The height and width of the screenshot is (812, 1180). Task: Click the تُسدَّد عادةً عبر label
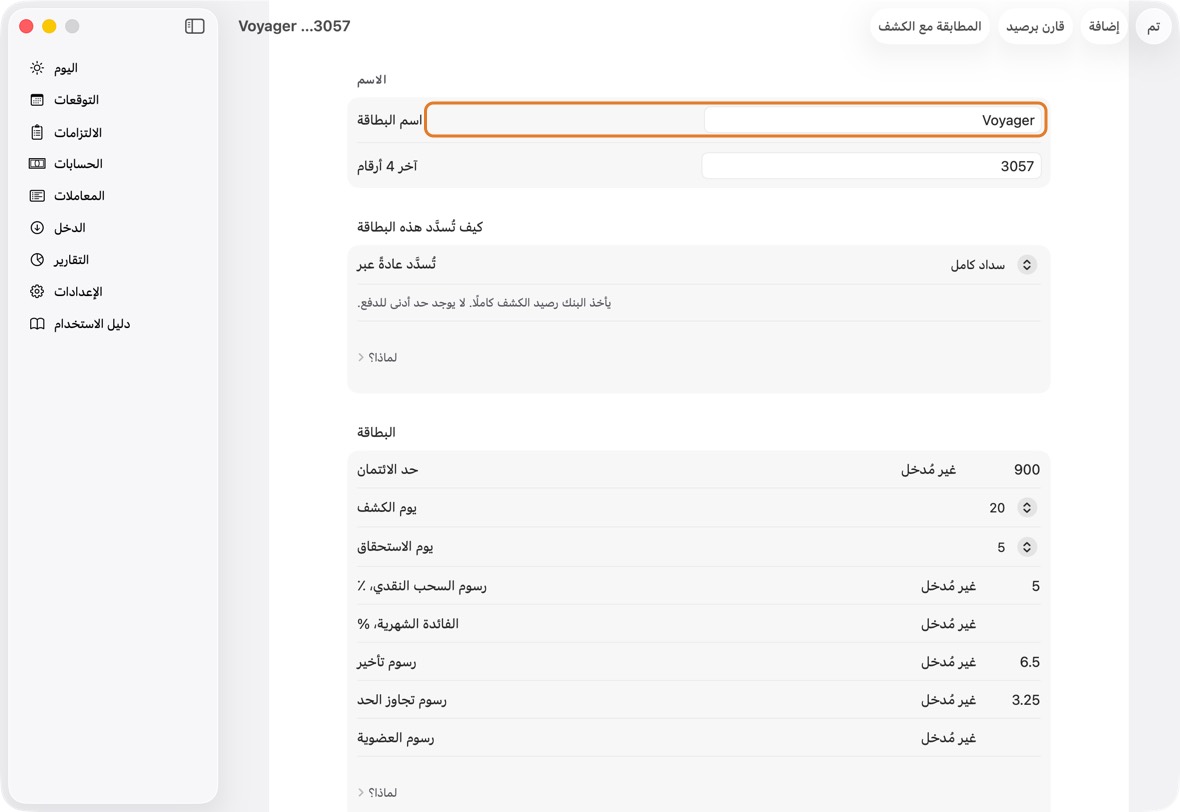397,264
